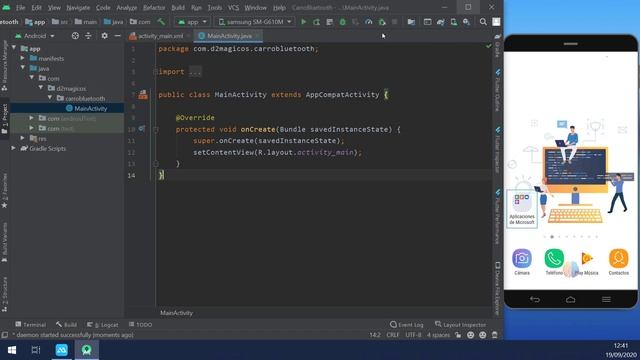The width and height of the screenshot is (640, 360).
Task: Open the Logcat tool window
Action: click(x=103, y=324)
